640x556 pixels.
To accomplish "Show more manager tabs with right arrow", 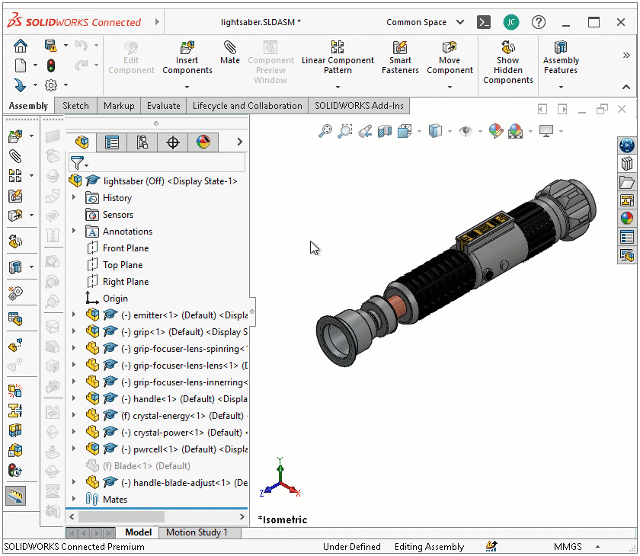I will [x=240, y=142].
